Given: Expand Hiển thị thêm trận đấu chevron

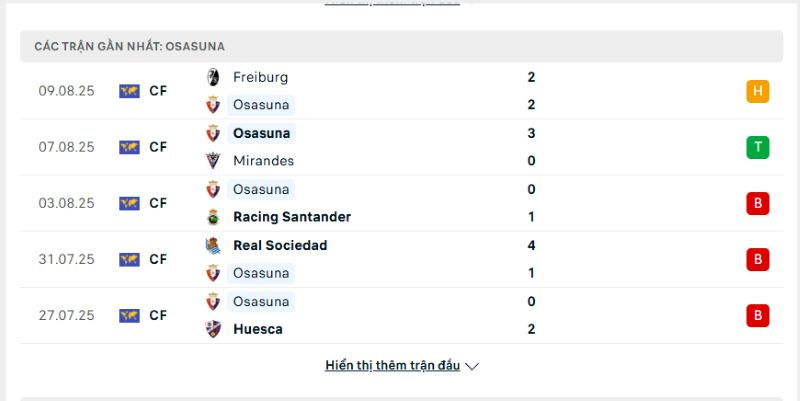Looking at the screenshot, I should [472, 366].
